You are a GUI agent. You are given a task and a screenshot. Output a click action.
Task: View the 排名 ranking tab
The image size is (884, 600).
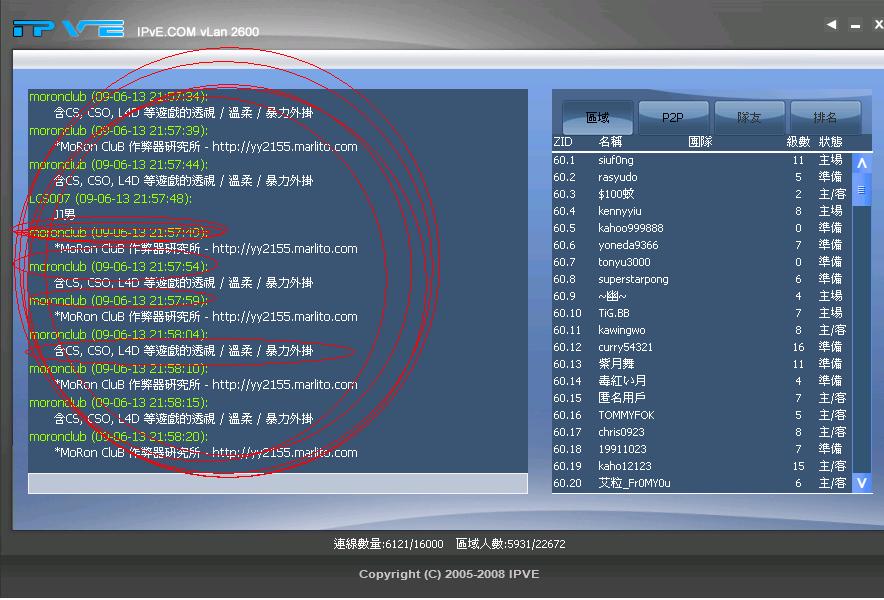pyautogui.click(x=826, y=118)
